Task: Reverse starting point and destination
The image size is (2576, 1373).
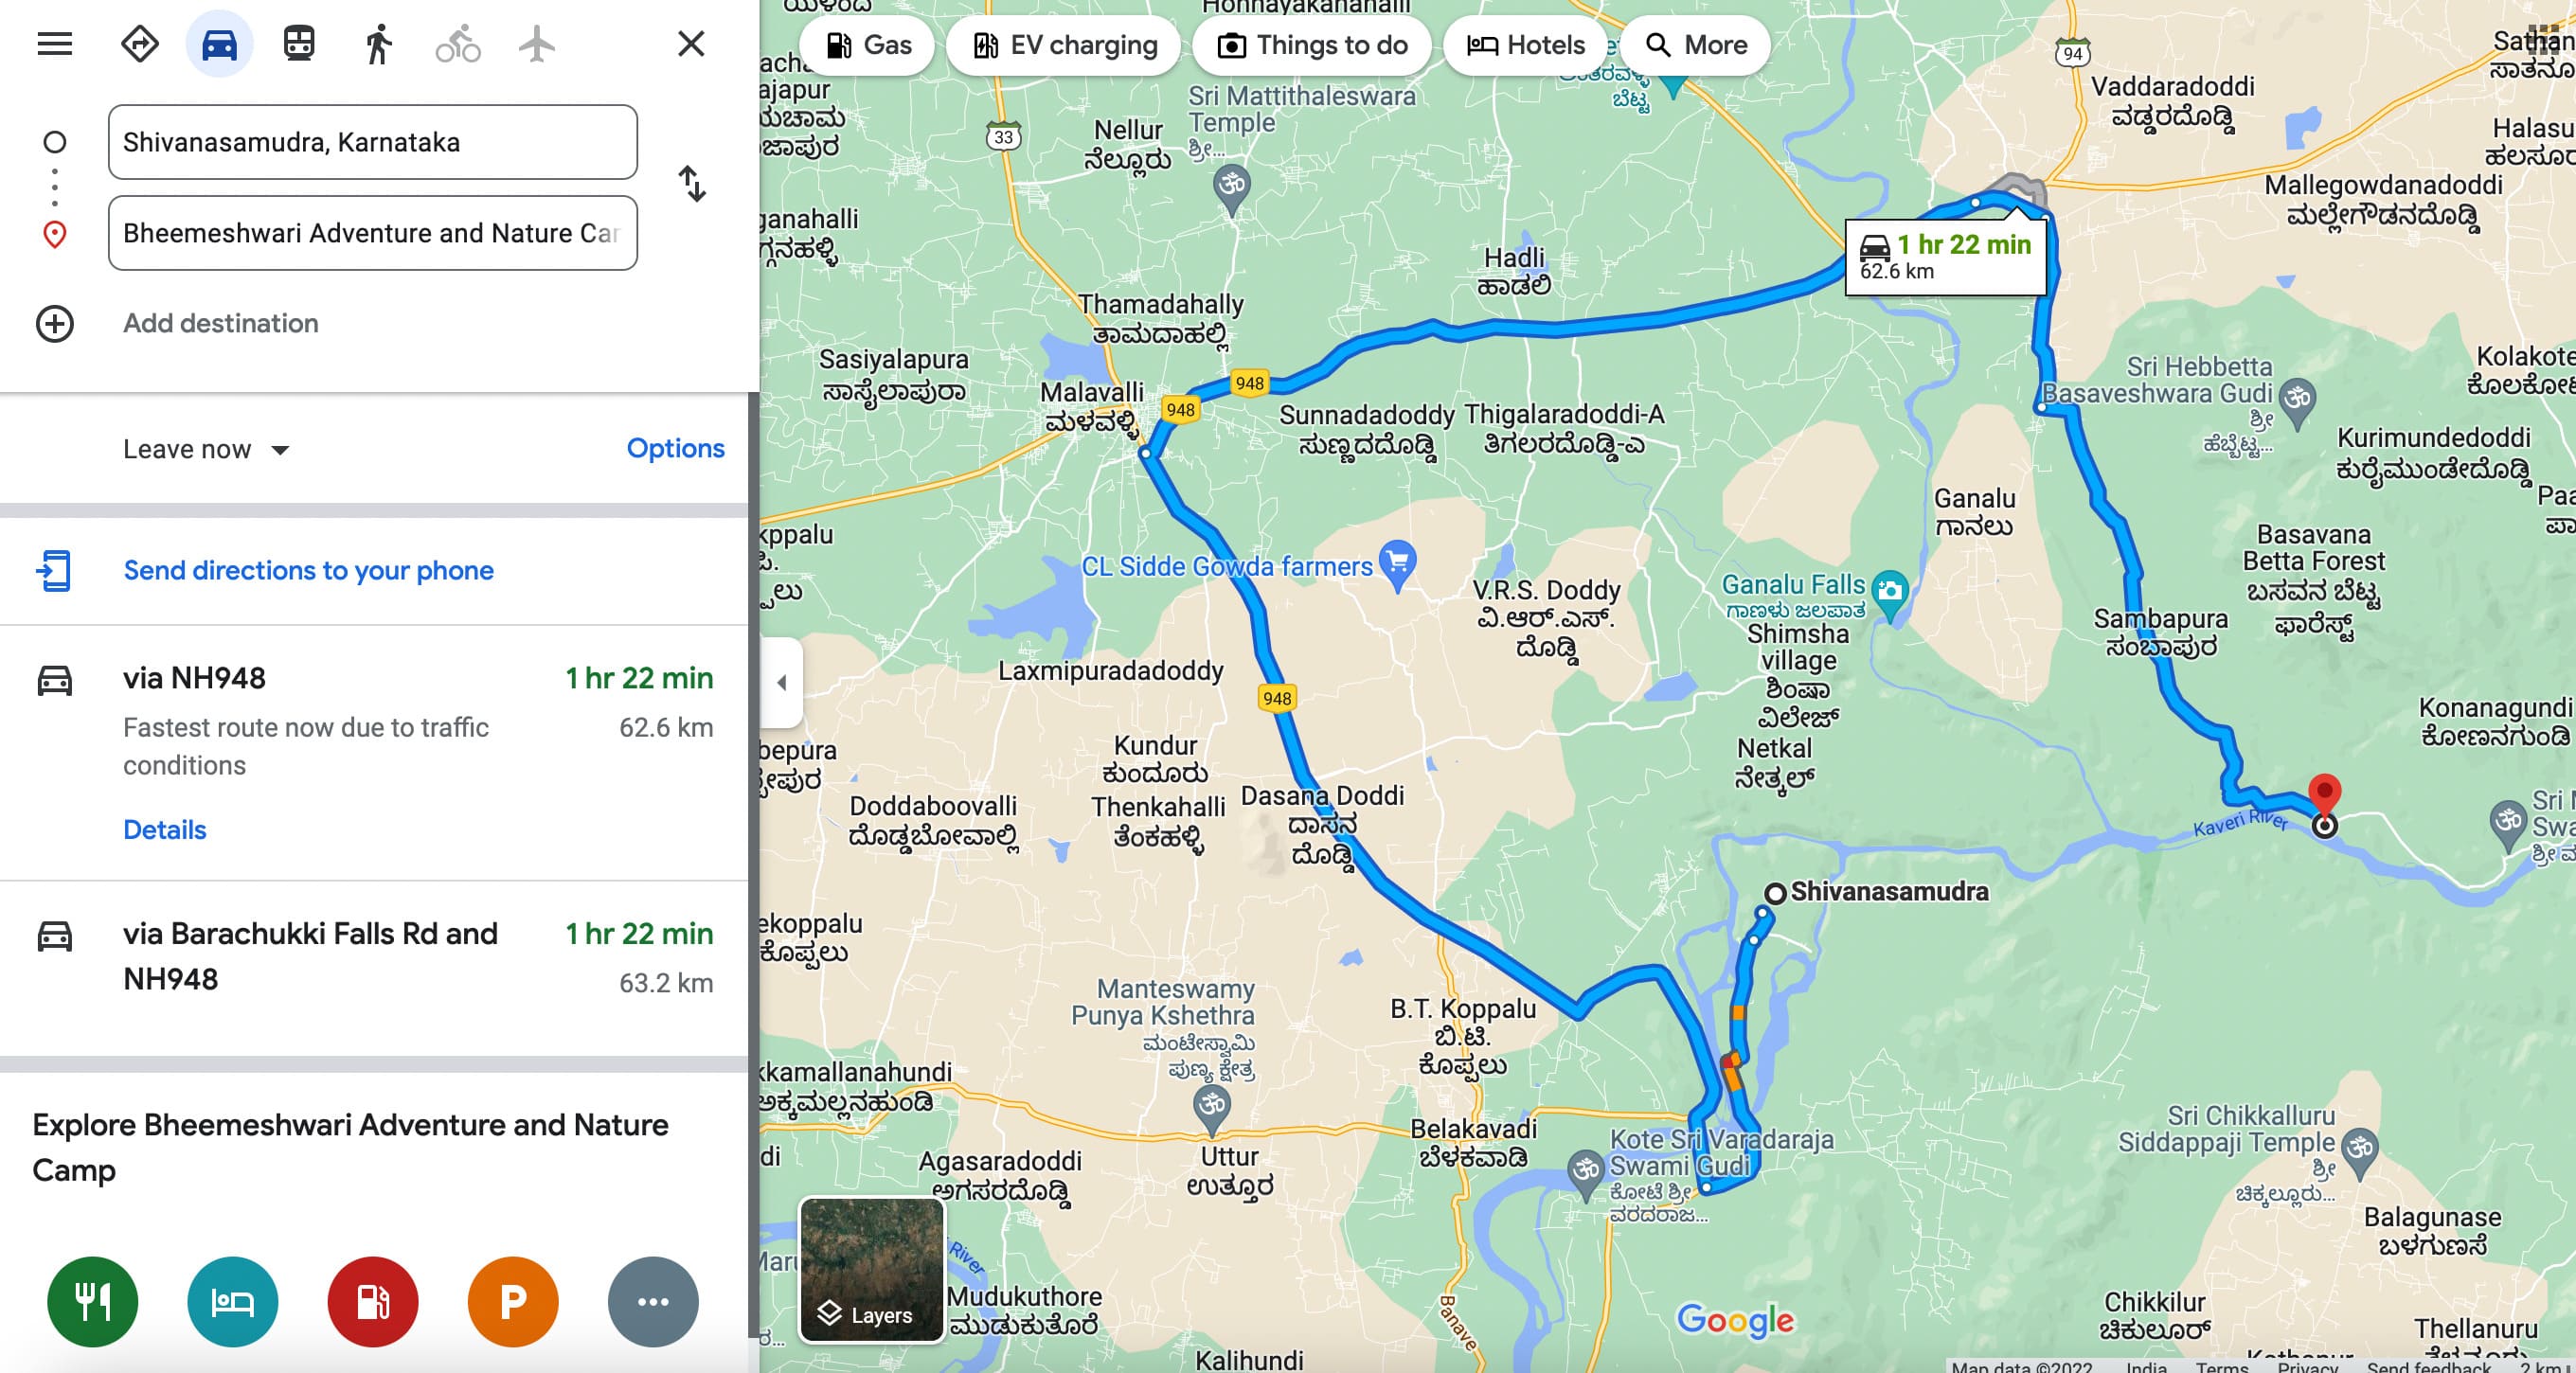Action: coord(692,184)
